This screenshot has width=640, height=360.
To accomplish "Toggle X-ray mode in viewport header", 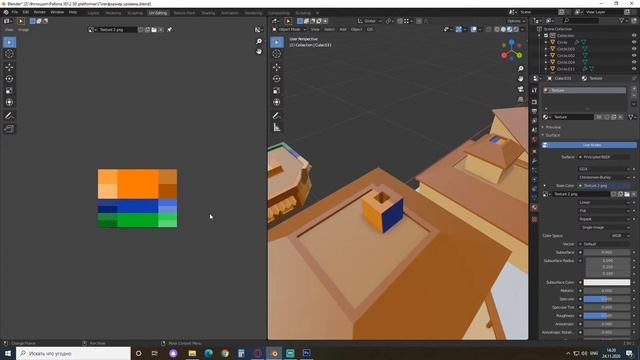I will 489,29.
